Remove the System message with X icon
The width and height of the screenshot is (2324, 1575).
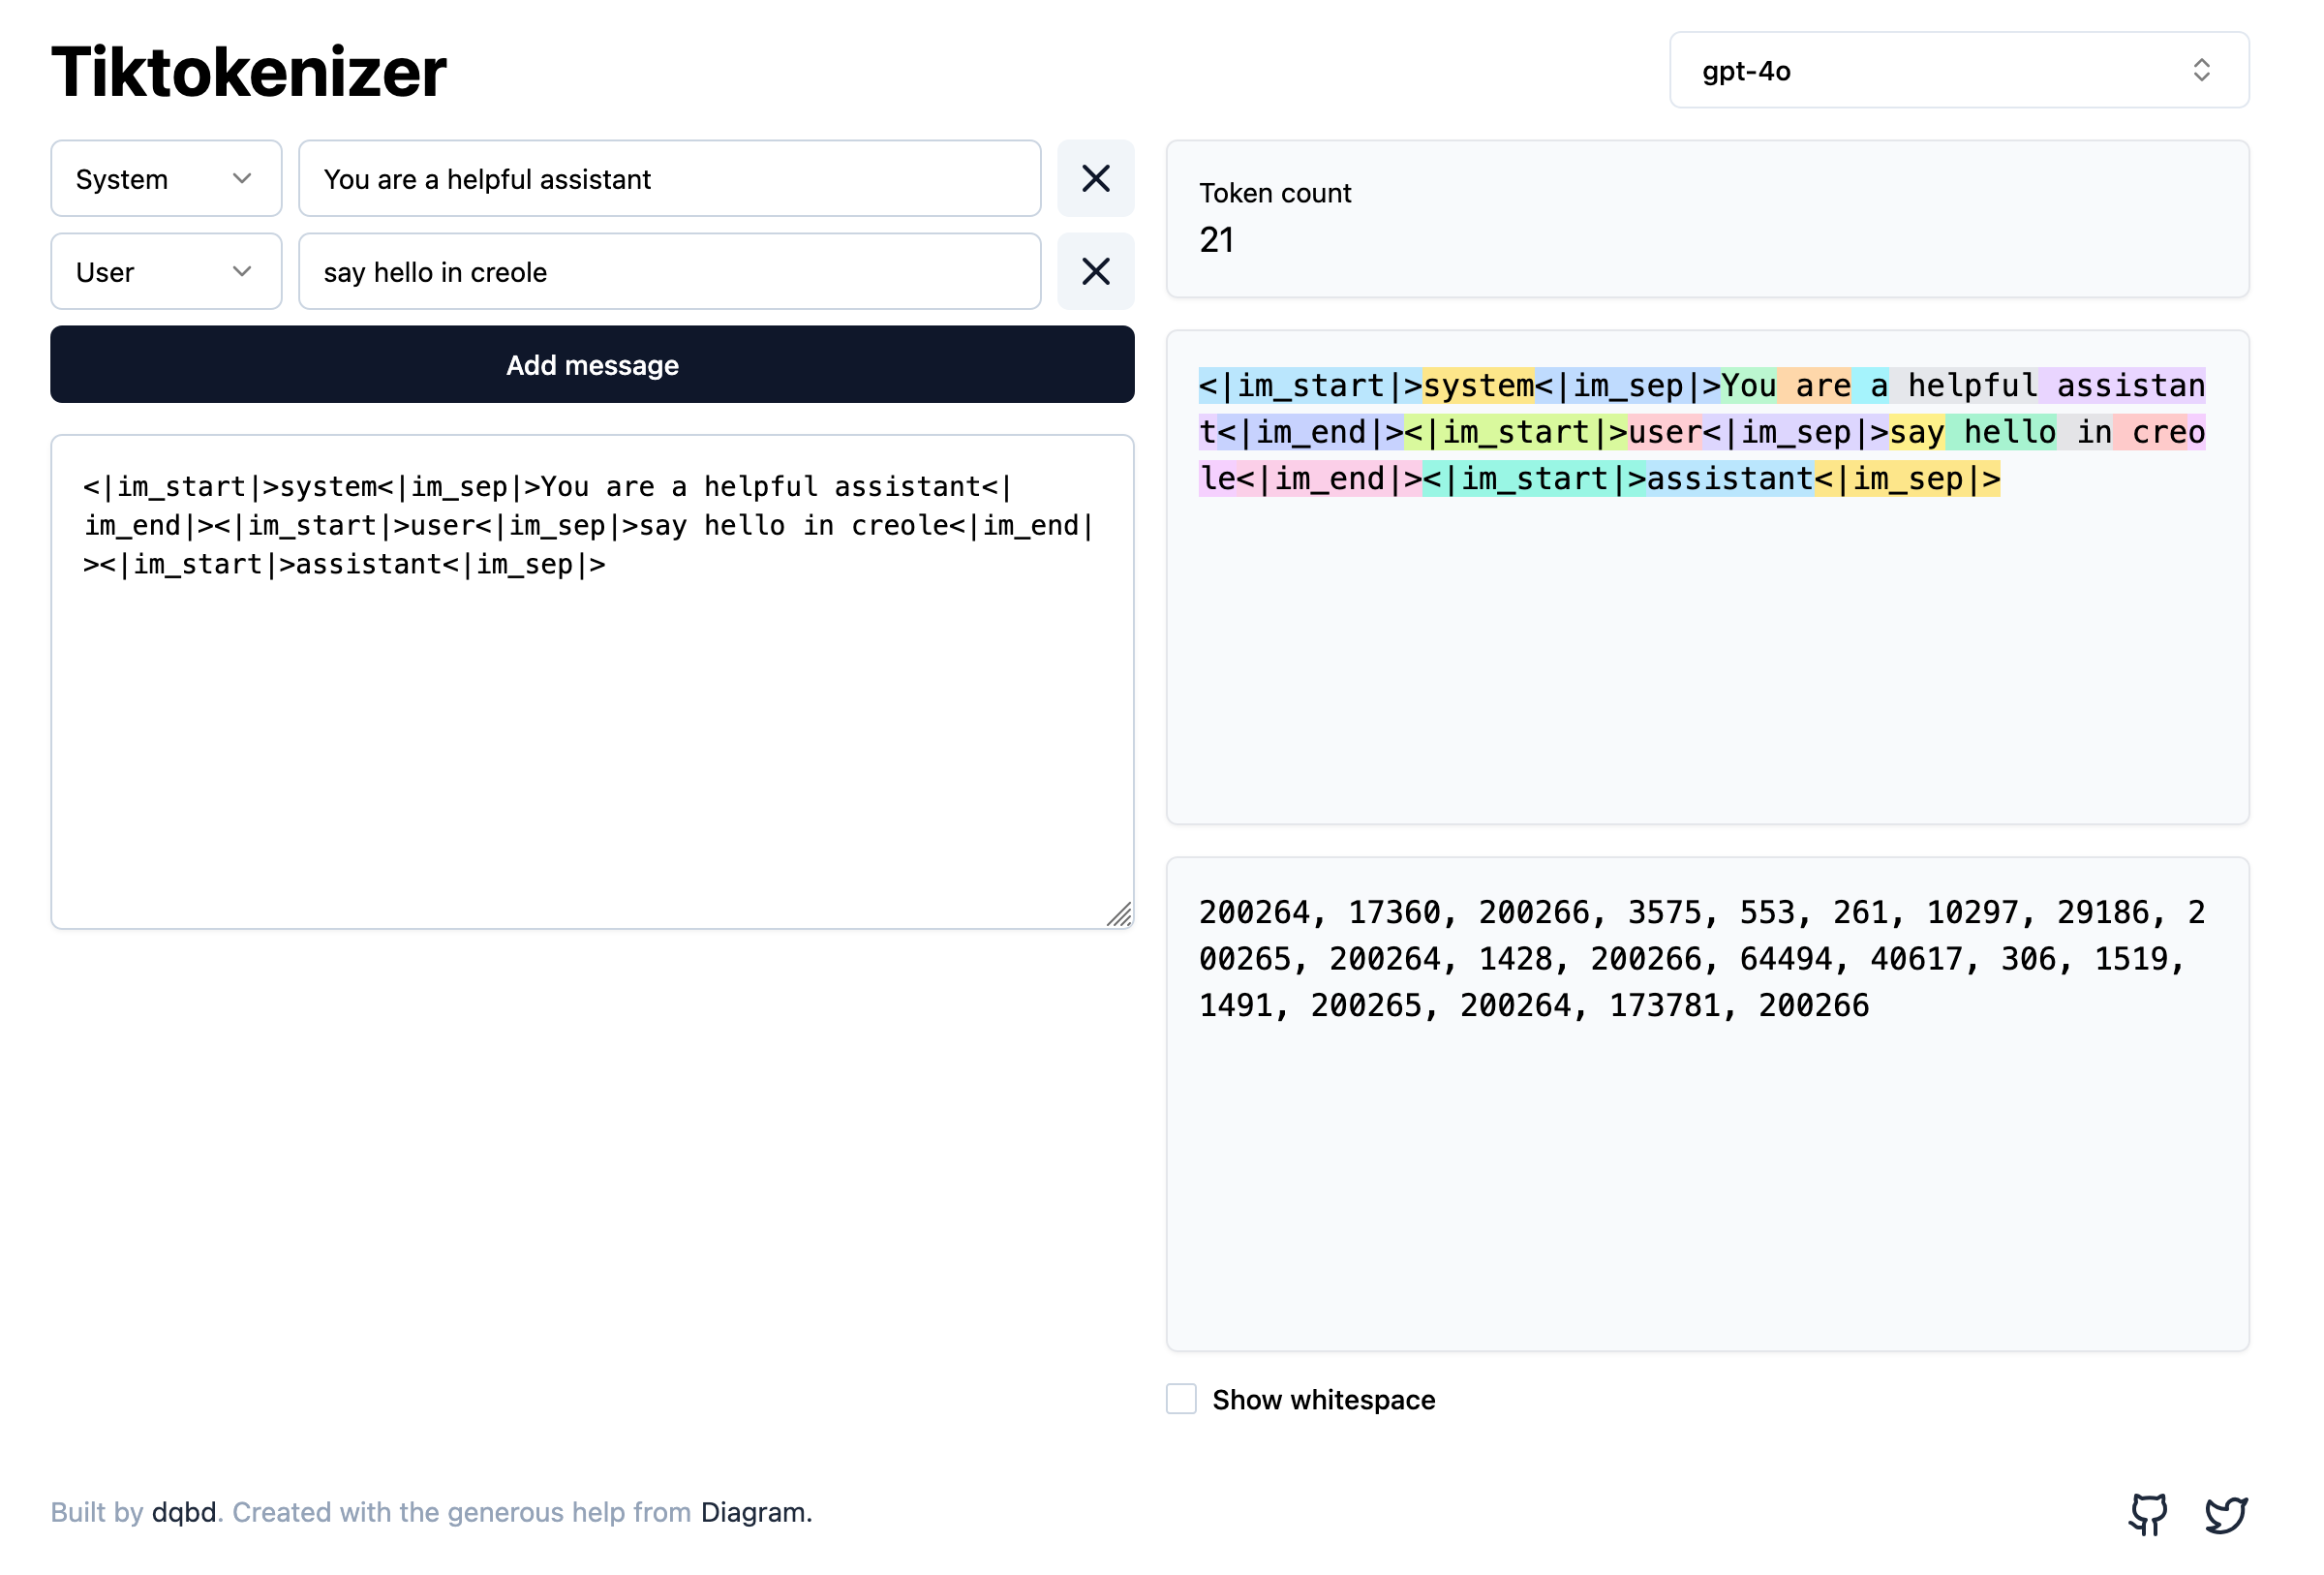coord(1096,179)
